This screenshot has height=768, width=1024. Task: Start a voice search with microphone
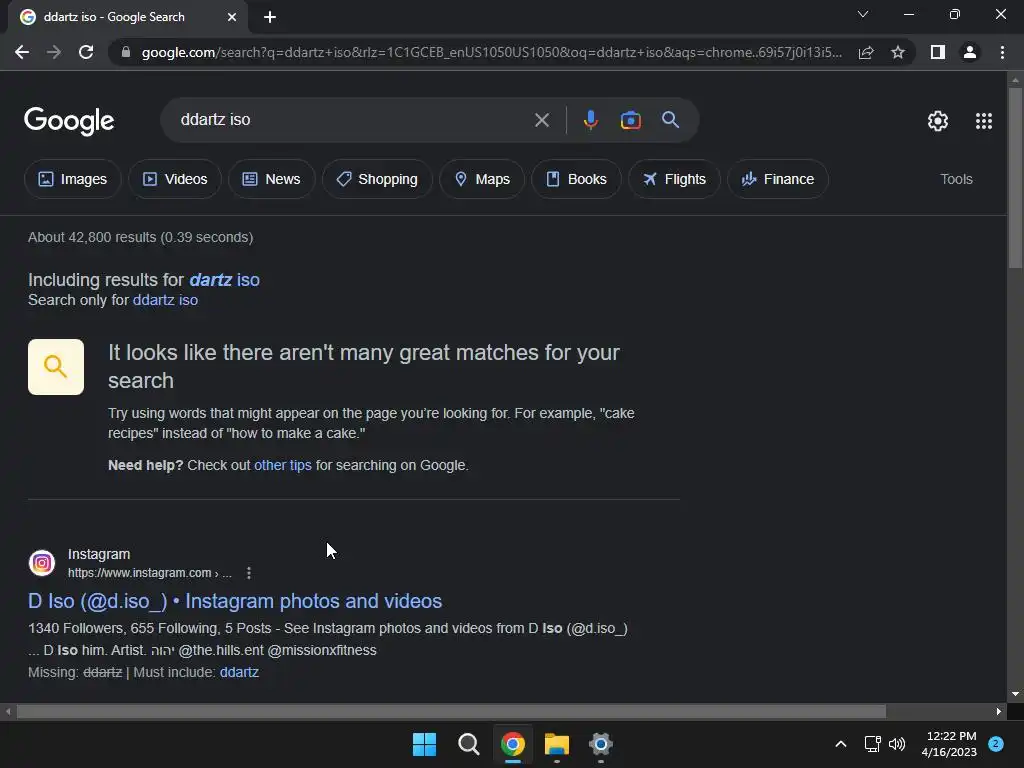click(590, 120)
